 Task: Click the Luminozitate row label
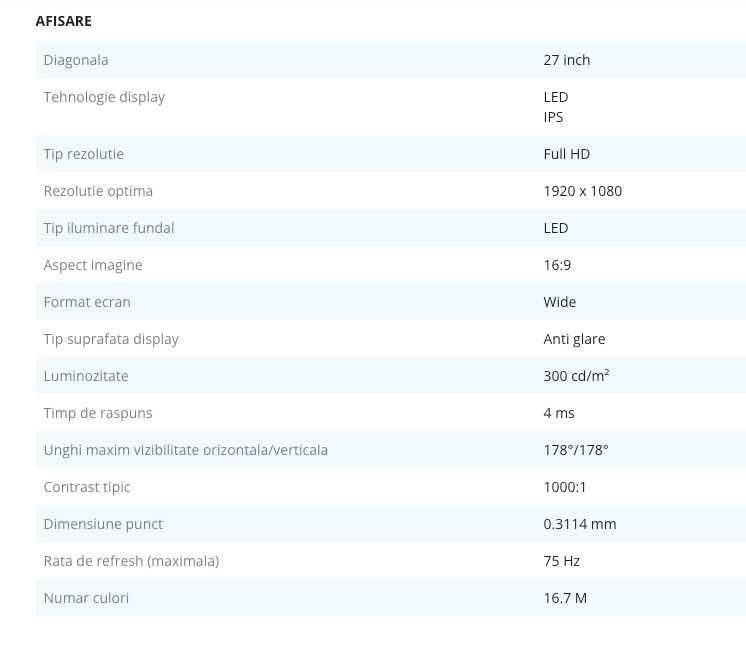tap(86, 376)
